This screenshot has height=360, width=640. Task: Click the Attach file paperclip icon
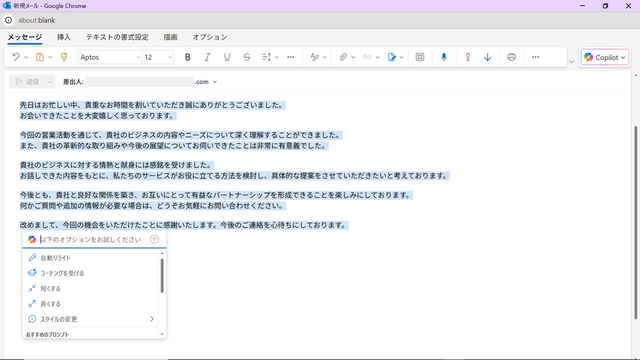(343, 57)
